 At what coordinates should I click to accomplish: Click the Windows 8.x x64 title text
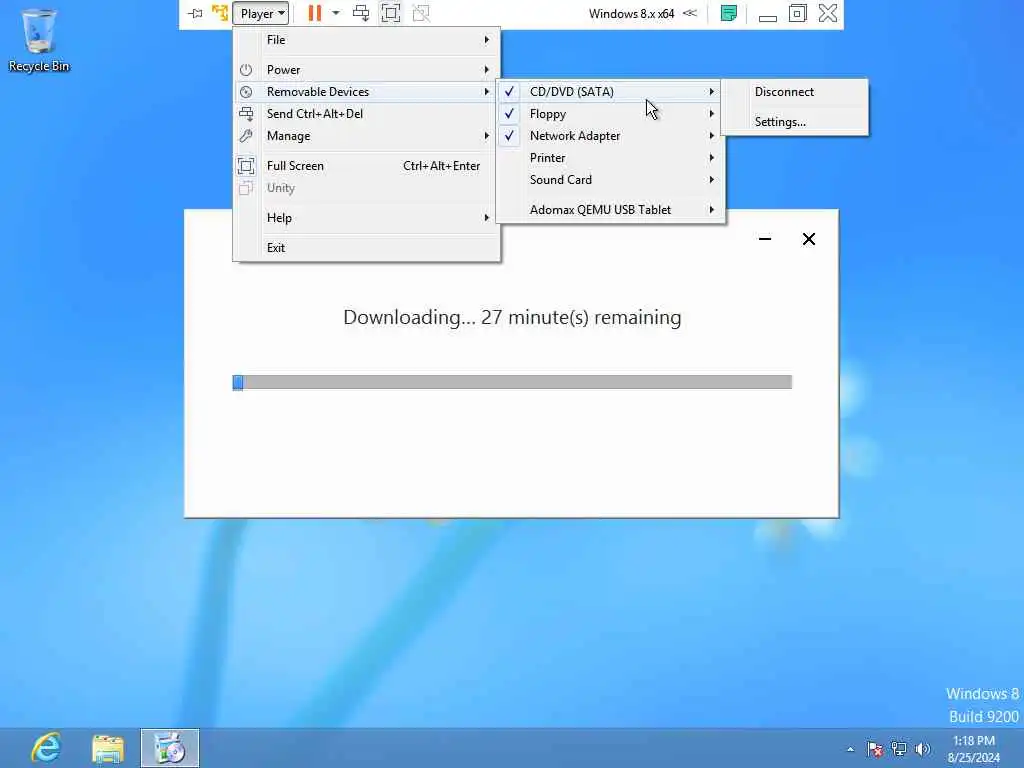[x=632, y=14]
